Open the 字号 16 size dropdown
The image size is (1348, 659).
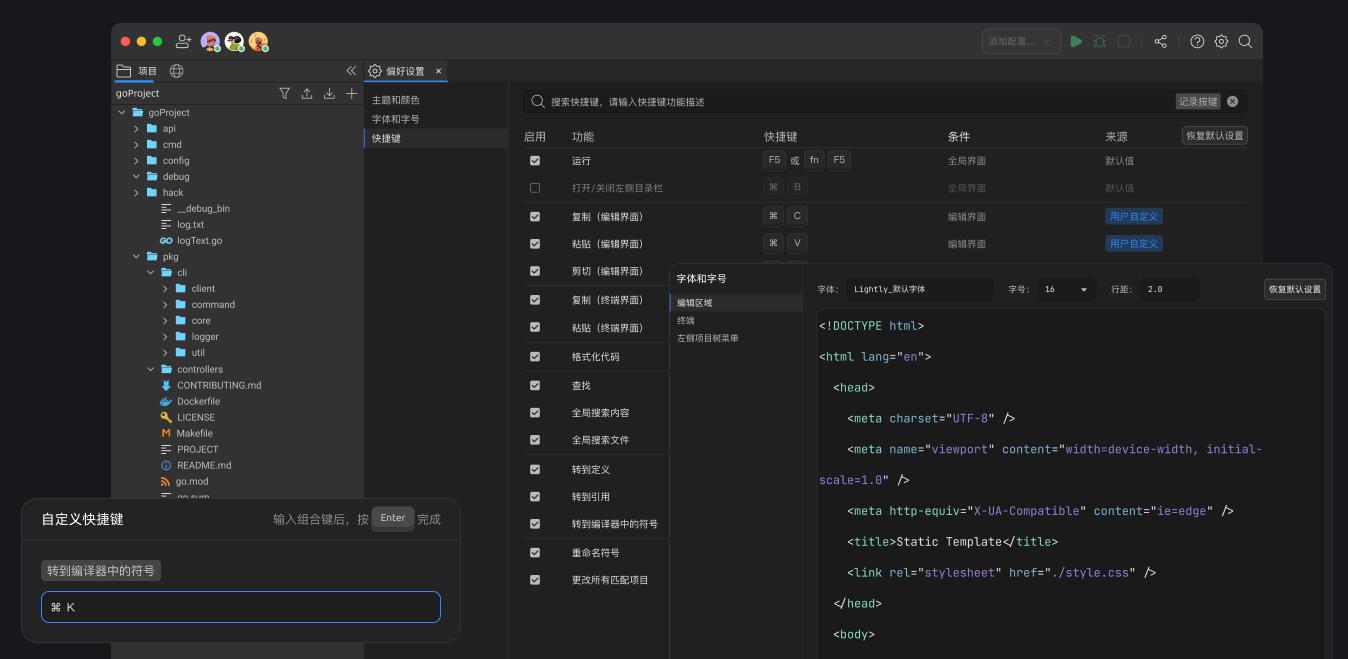click(x=1066, y=290)
